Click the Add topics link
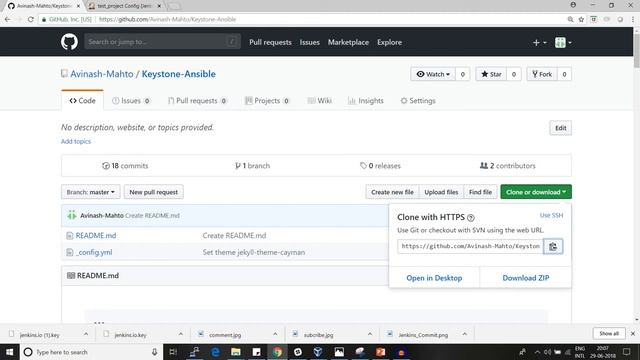 click(76, 141)
